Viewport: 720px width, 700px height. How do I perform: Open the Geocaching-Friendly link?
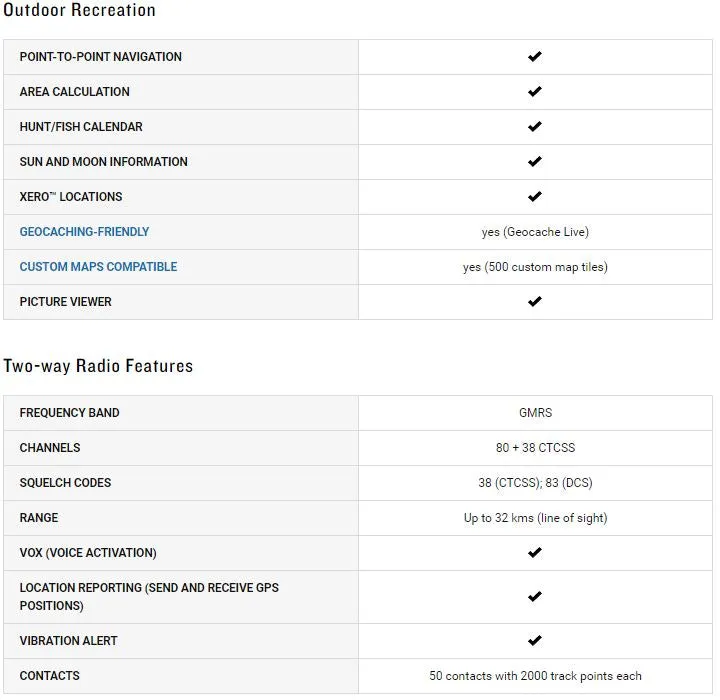[84, 231]
